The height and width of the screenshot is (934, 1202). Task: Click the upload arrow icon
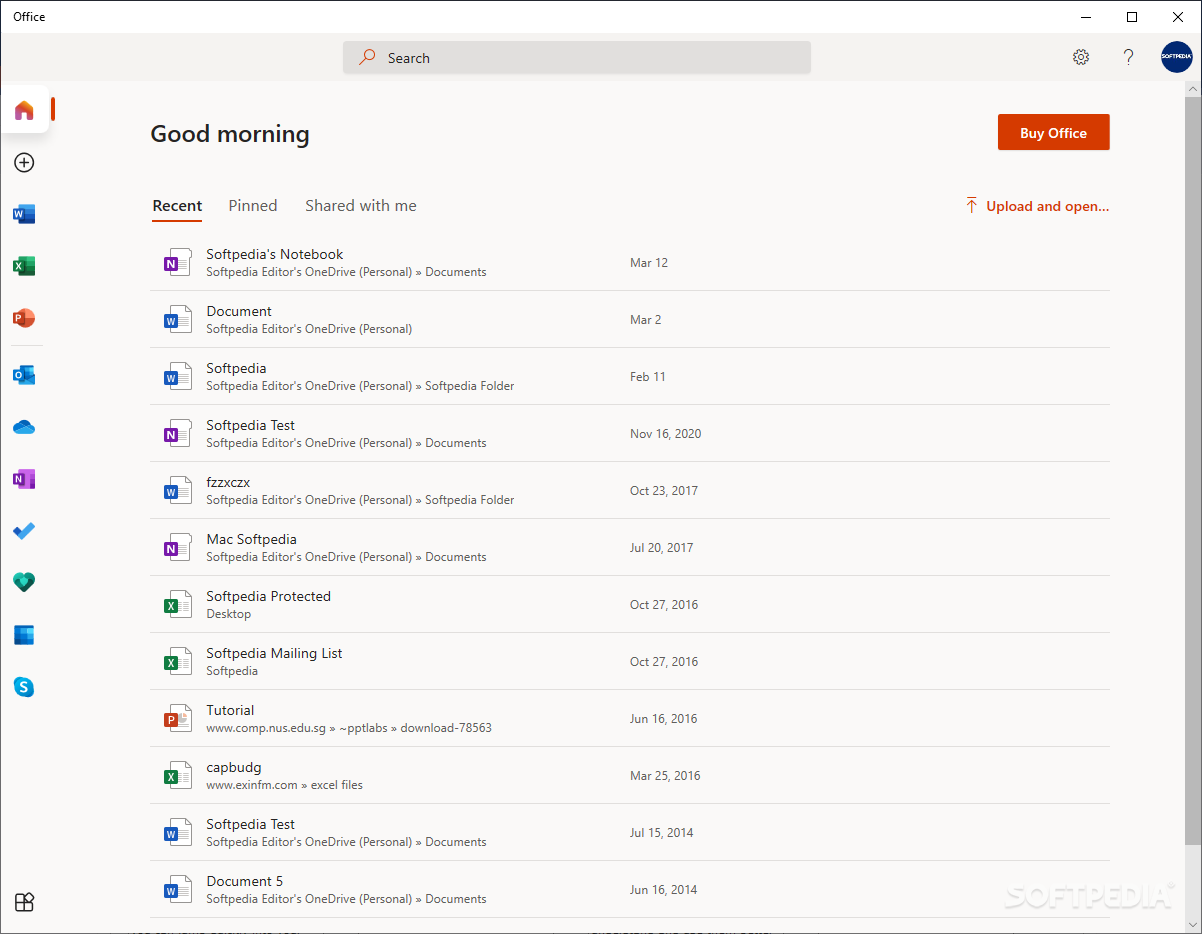point(971,206)
